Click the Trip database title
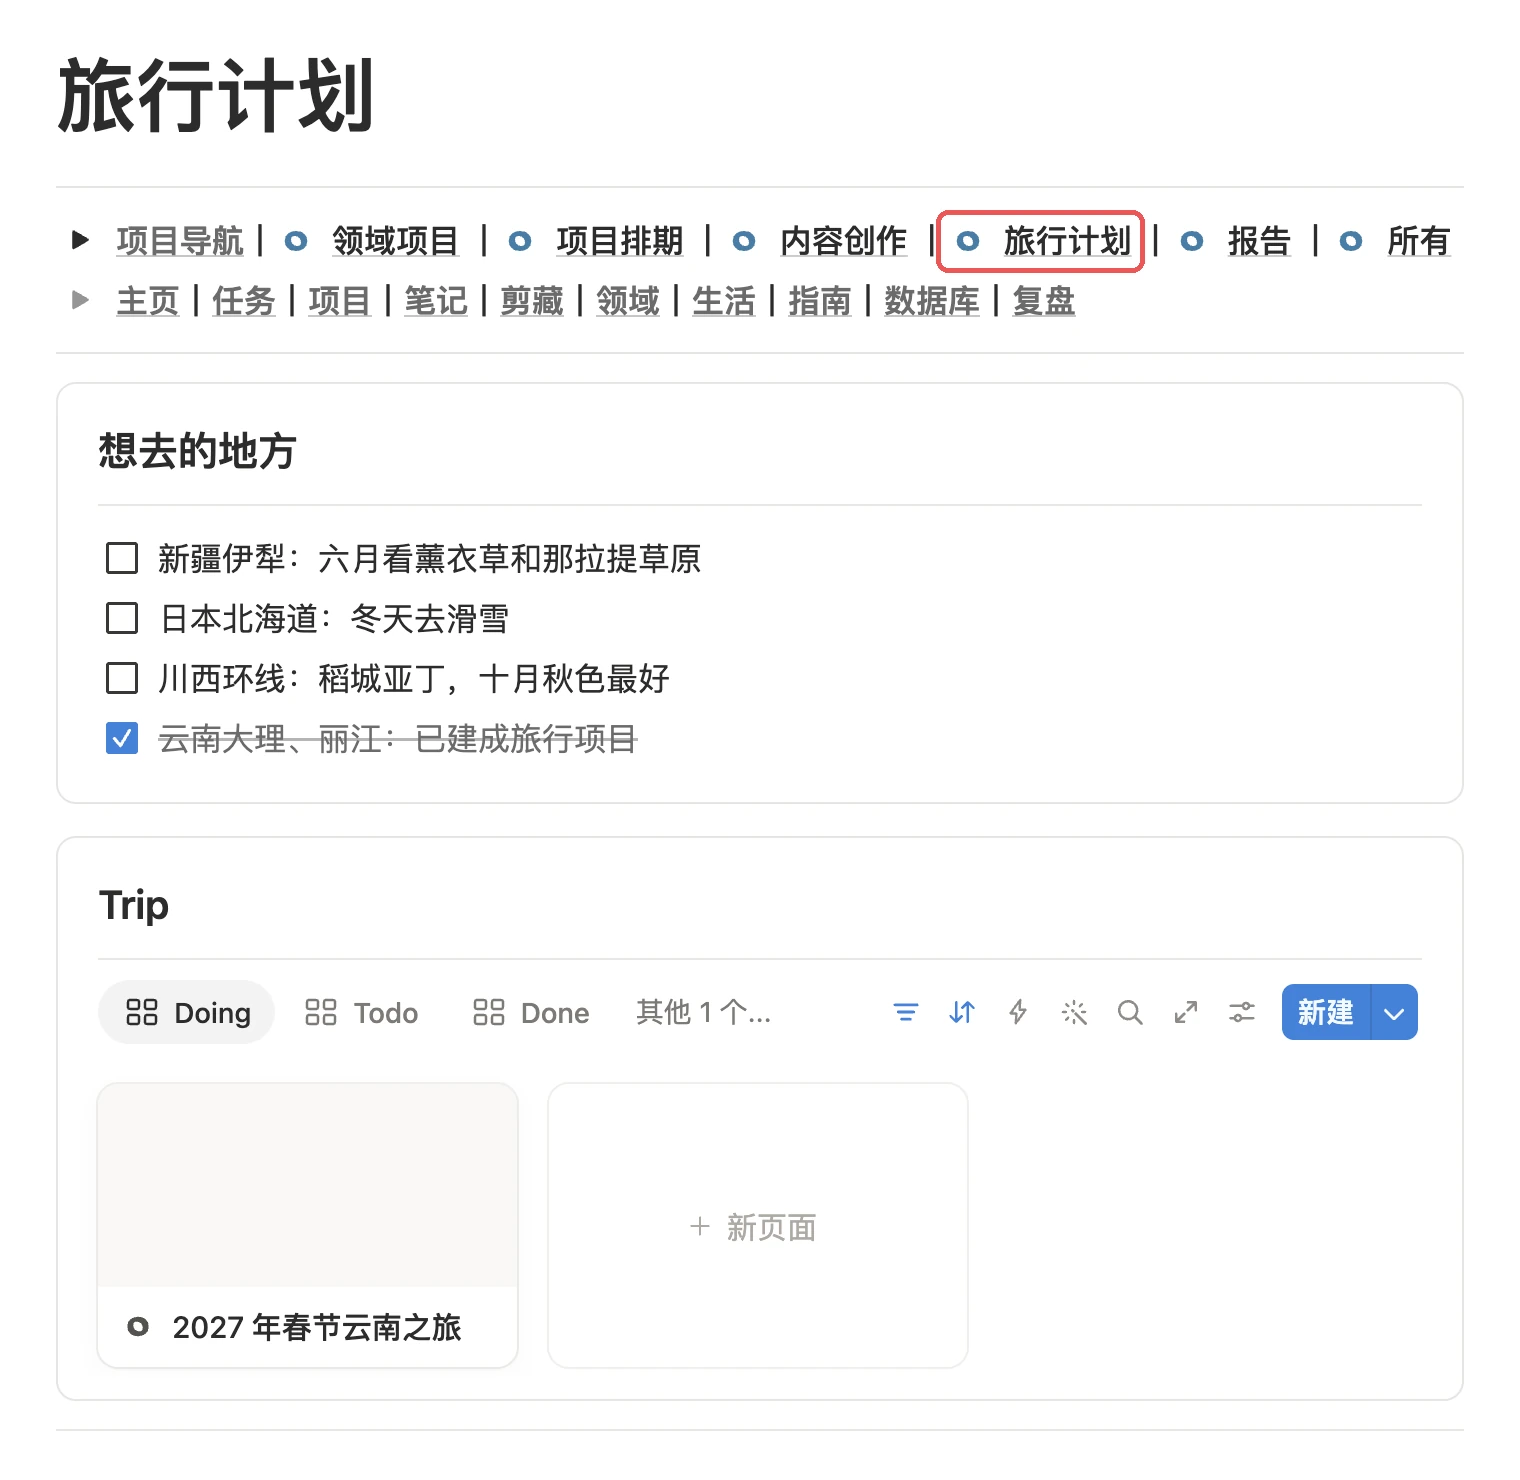The height and width of the screenshot is (1480, 1520). tap(134, 905)
